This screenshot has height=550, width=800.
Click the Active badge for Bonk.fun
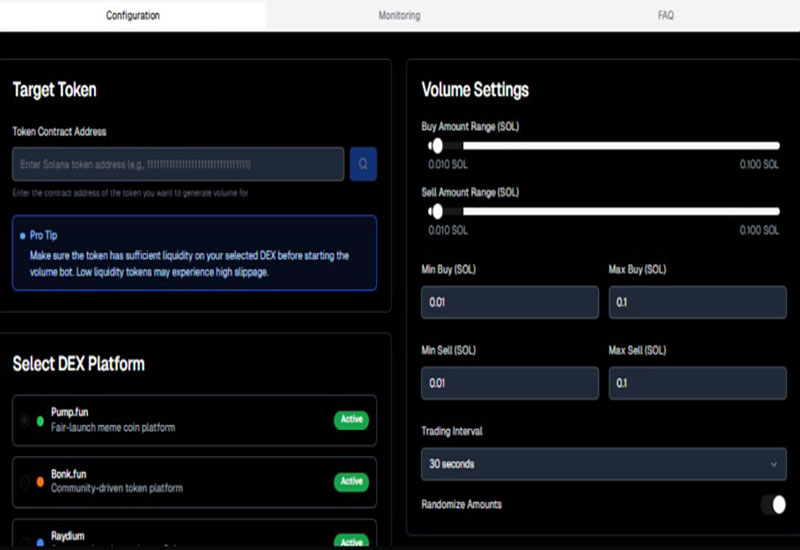coord(351,481)
